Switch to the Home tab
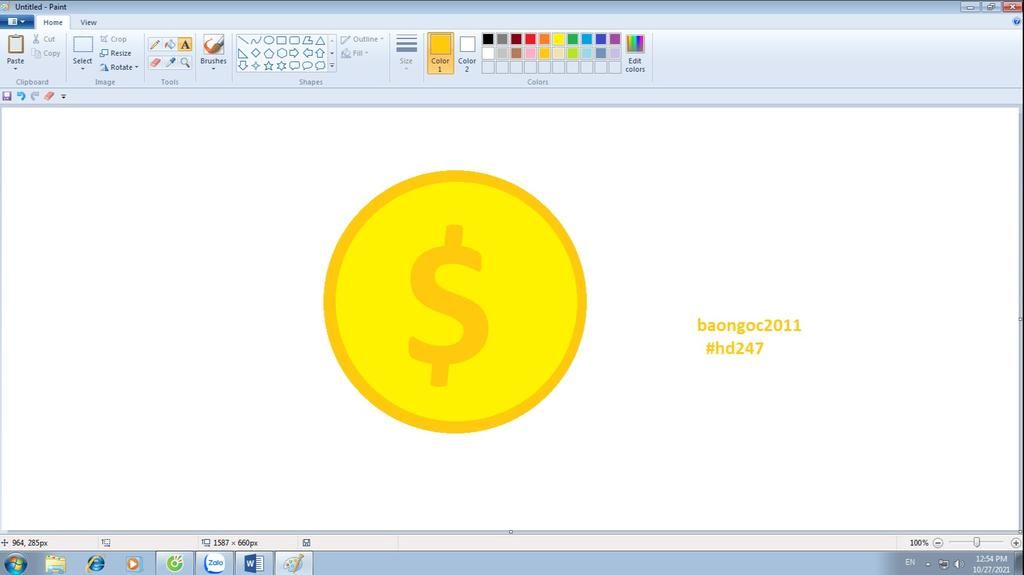Image resolution: width=1024 pixels, height=575 pixels. (x=53, y=22)
